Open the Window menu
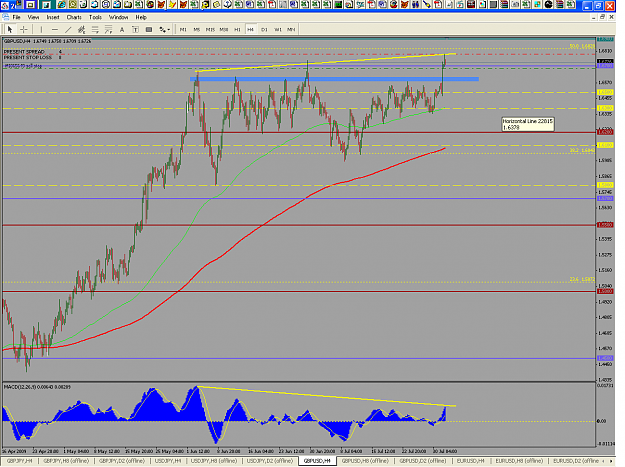 point(118,17)
